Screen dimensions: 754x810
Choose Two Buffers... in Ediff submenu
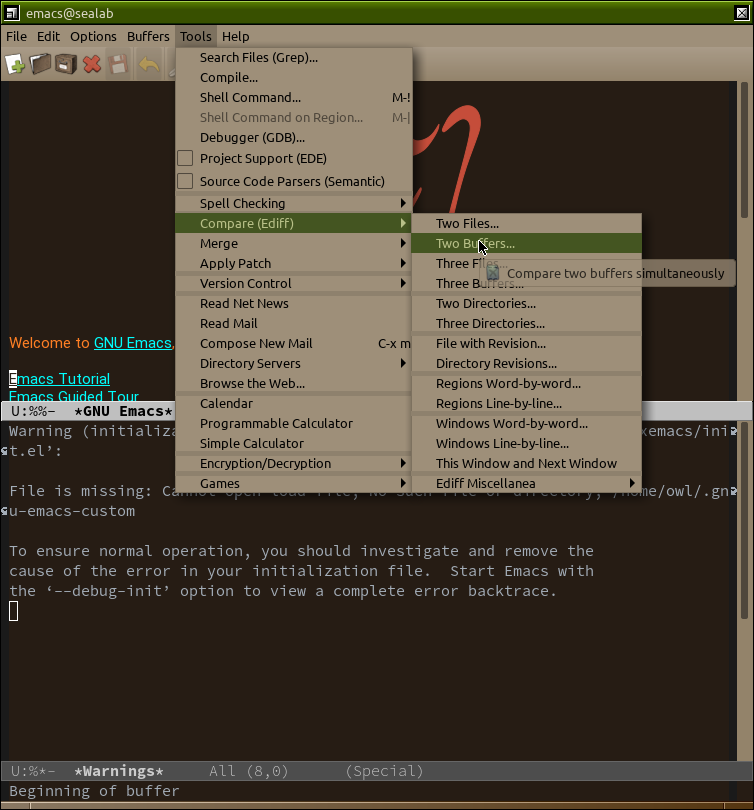[x=526, y=243]
